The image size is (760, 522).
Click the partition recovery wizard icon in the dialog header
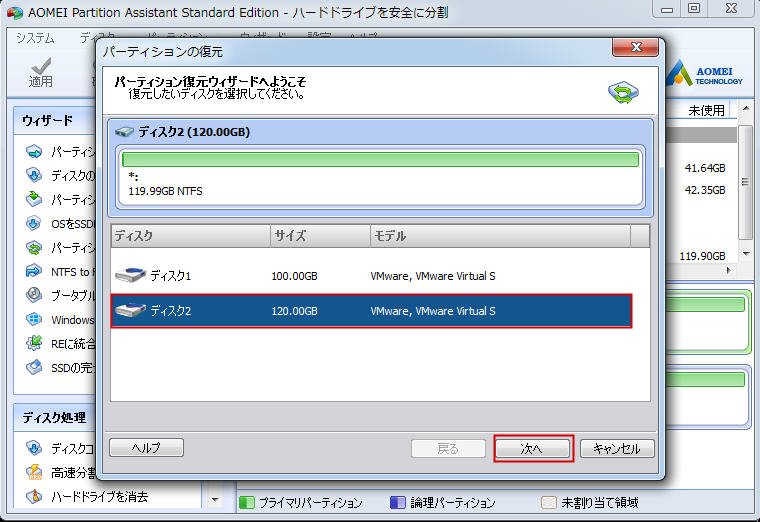click(623, 92)
